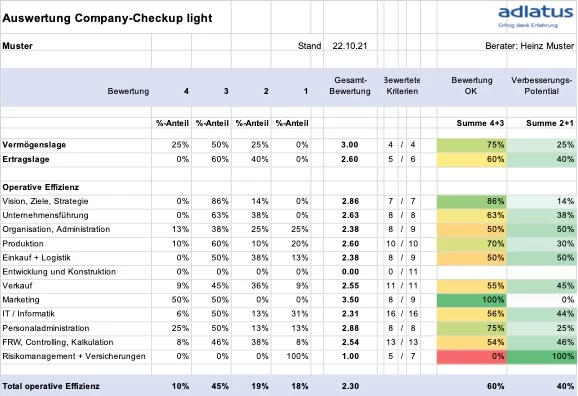This screenshot has height=396, width=578.
Task: Select 'Risikomanagement + Versicherungen' row label
Action: point(74,356)
